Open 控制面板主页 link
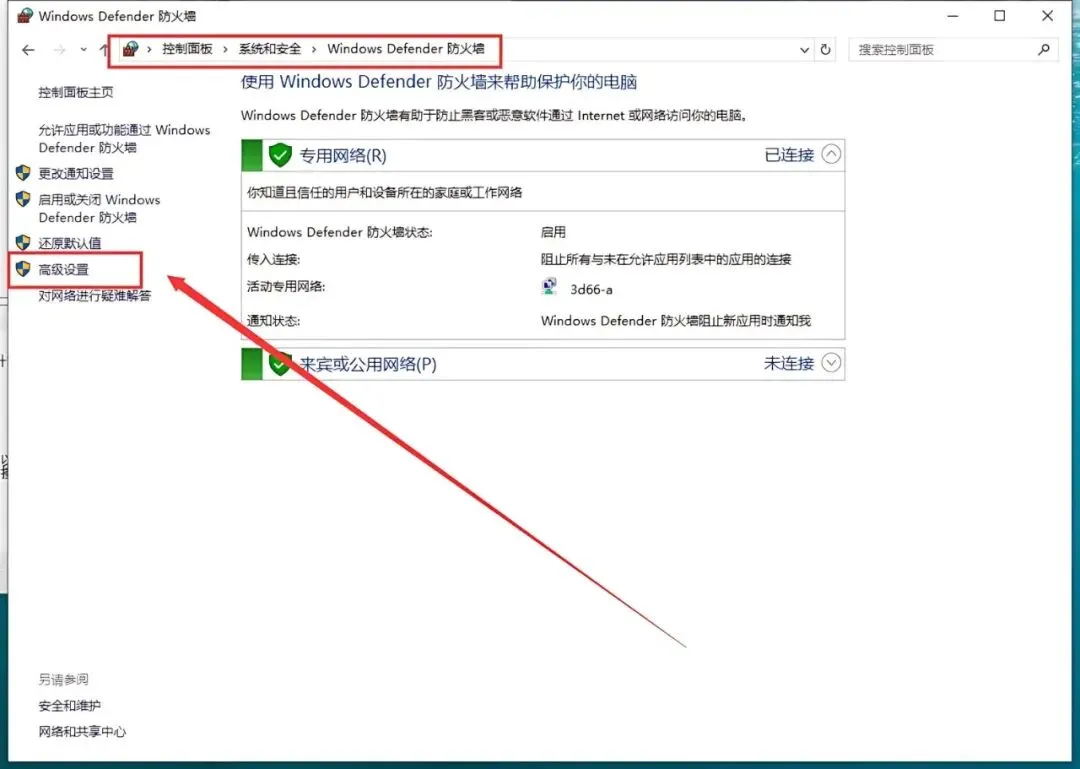Screen dimensions: 1080x769 pyautogui.click(x=76, y=92)
